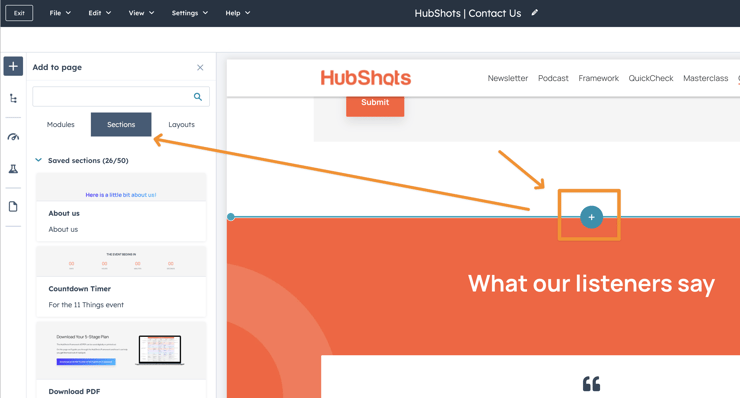Collapse the Saved sections list
740x398 pixels.
[x=38, y=160]
